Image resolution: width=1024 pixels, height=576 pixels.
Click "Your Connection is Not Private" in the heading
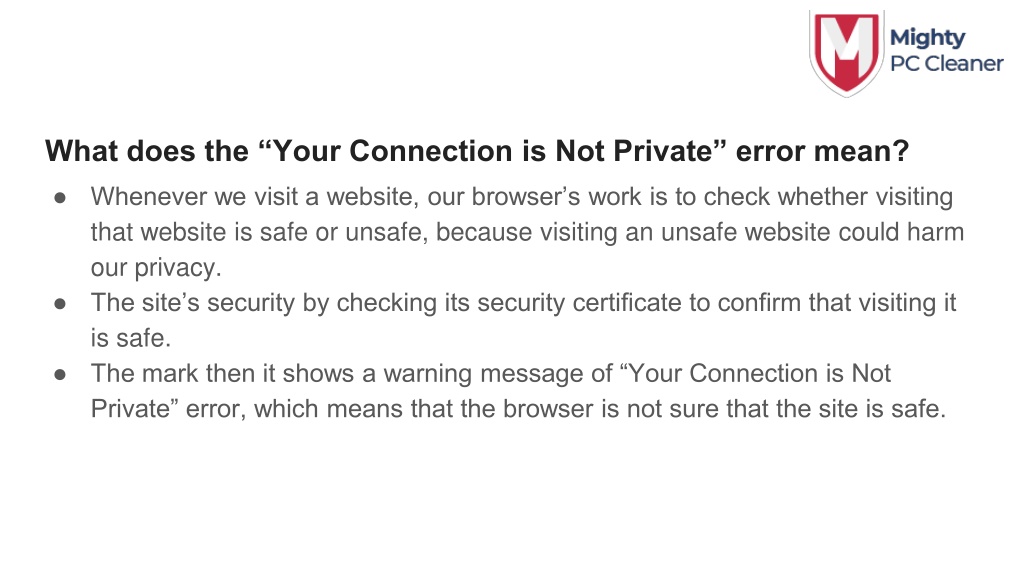492,151
